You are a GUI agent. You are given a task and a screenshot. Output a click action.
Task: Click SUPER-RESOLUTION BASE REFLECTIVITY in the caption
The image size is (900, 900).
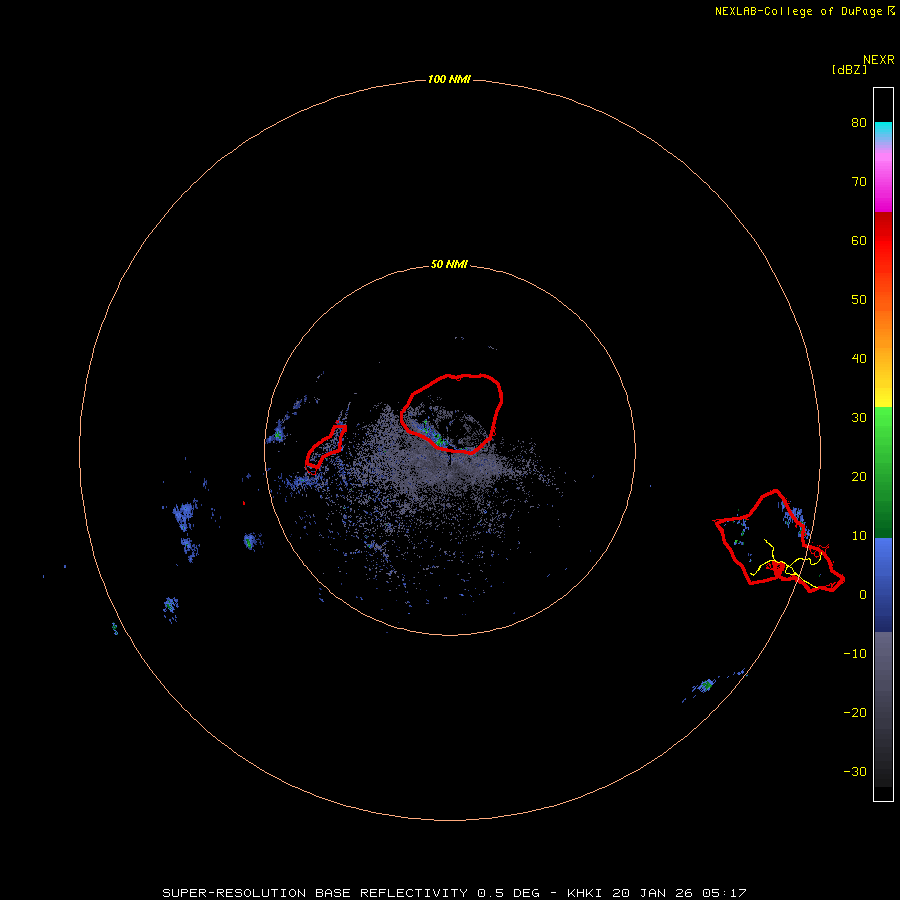pyautogui.click(x=315, y=893)
